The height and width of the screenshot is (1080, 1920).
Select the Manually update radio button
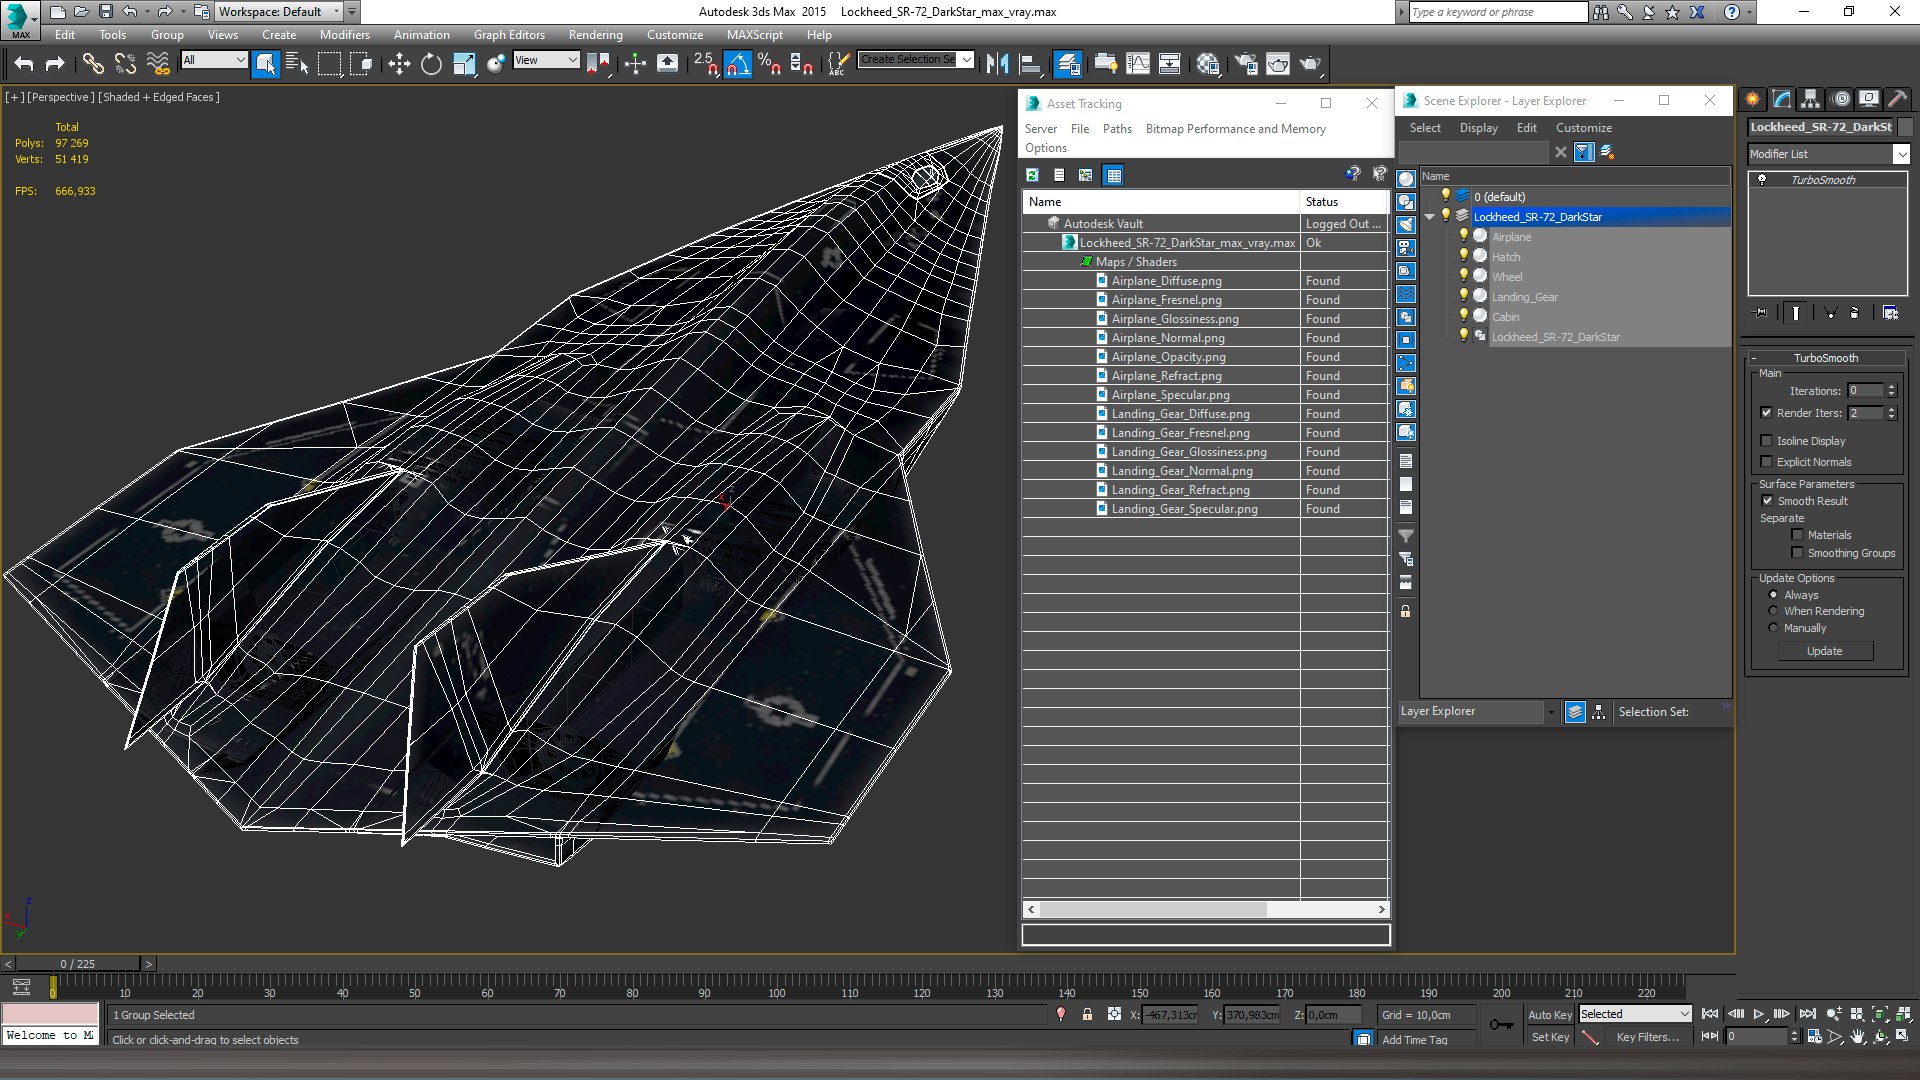(x=1774, y=628)
